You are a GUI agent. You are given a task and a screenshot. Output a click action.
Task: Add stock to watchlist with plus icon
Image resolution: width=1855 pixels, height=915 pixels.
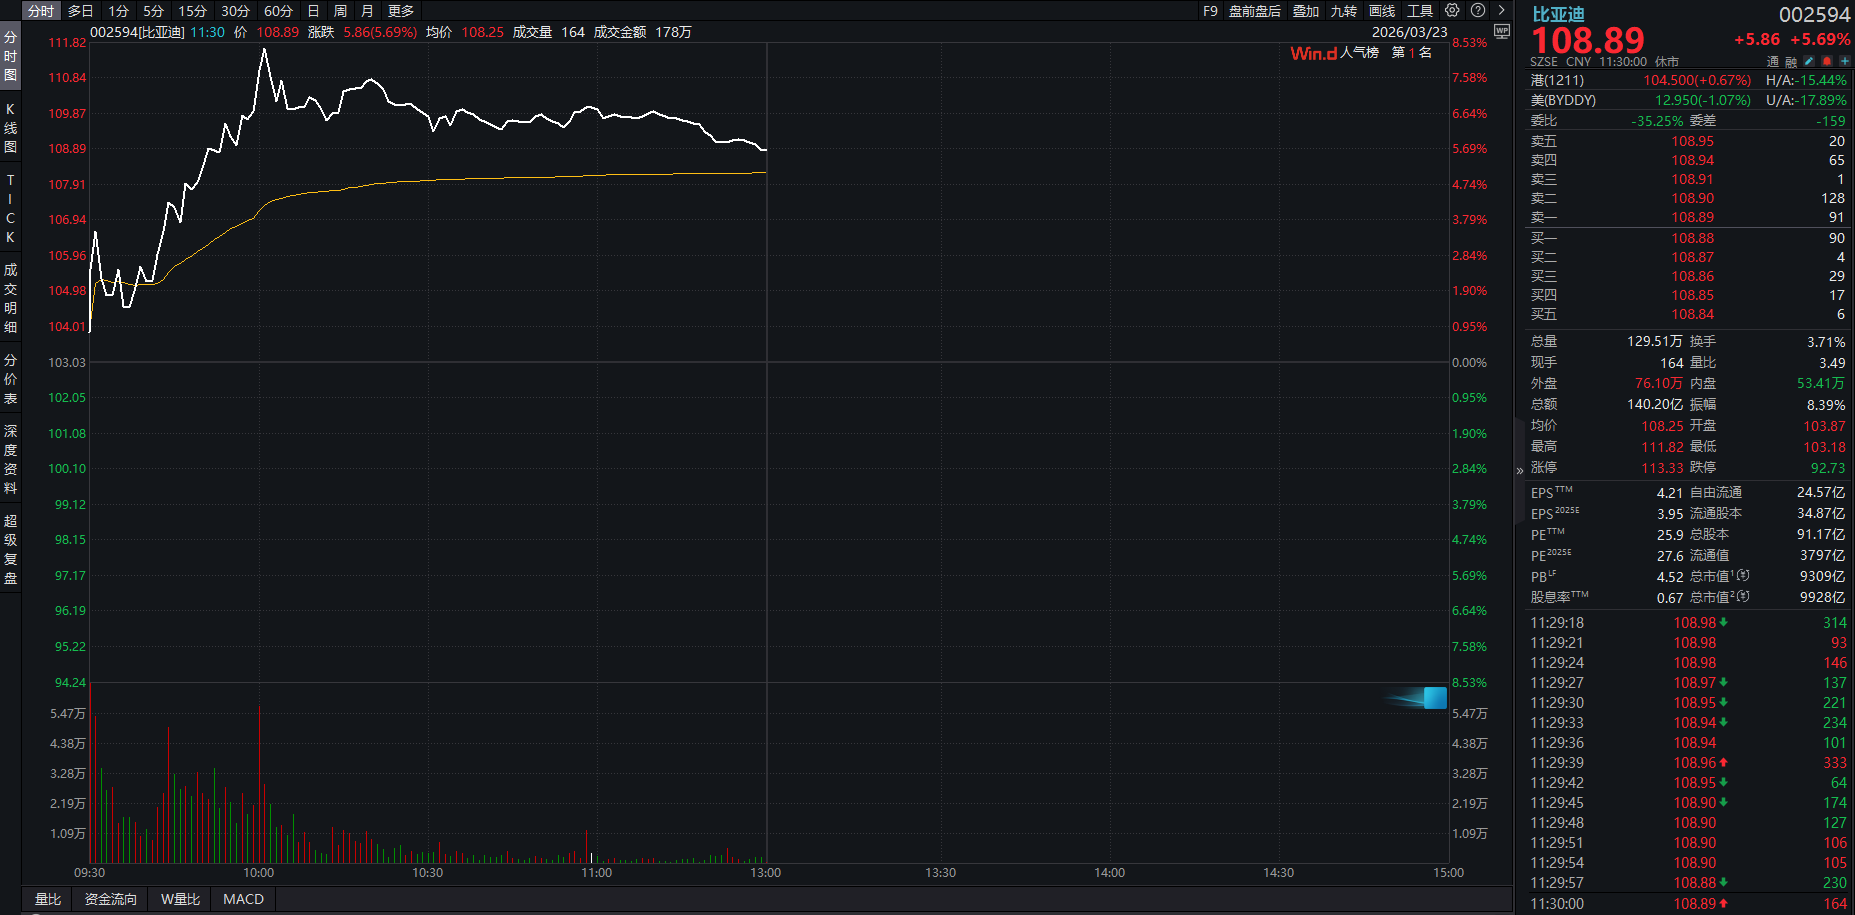pos(1844,62)
